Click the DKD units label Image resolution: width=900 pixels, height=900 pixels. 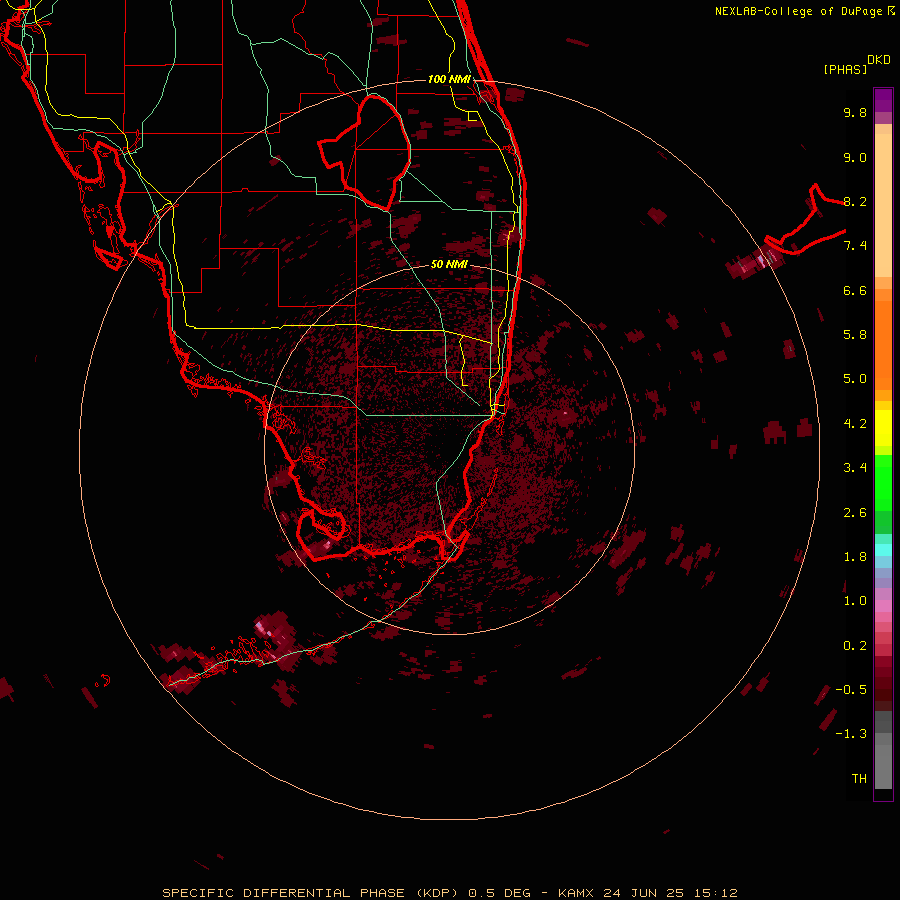(878, 59)
